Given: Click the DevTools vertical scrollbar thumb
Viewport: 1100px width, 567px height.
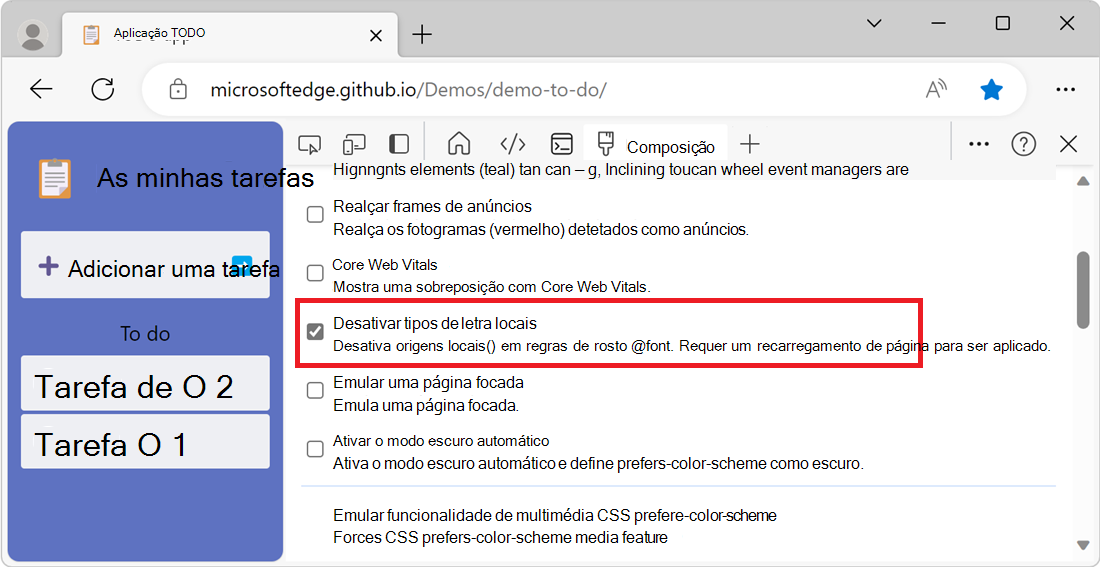Looking at the screenshot, I should coord(1082,289).
